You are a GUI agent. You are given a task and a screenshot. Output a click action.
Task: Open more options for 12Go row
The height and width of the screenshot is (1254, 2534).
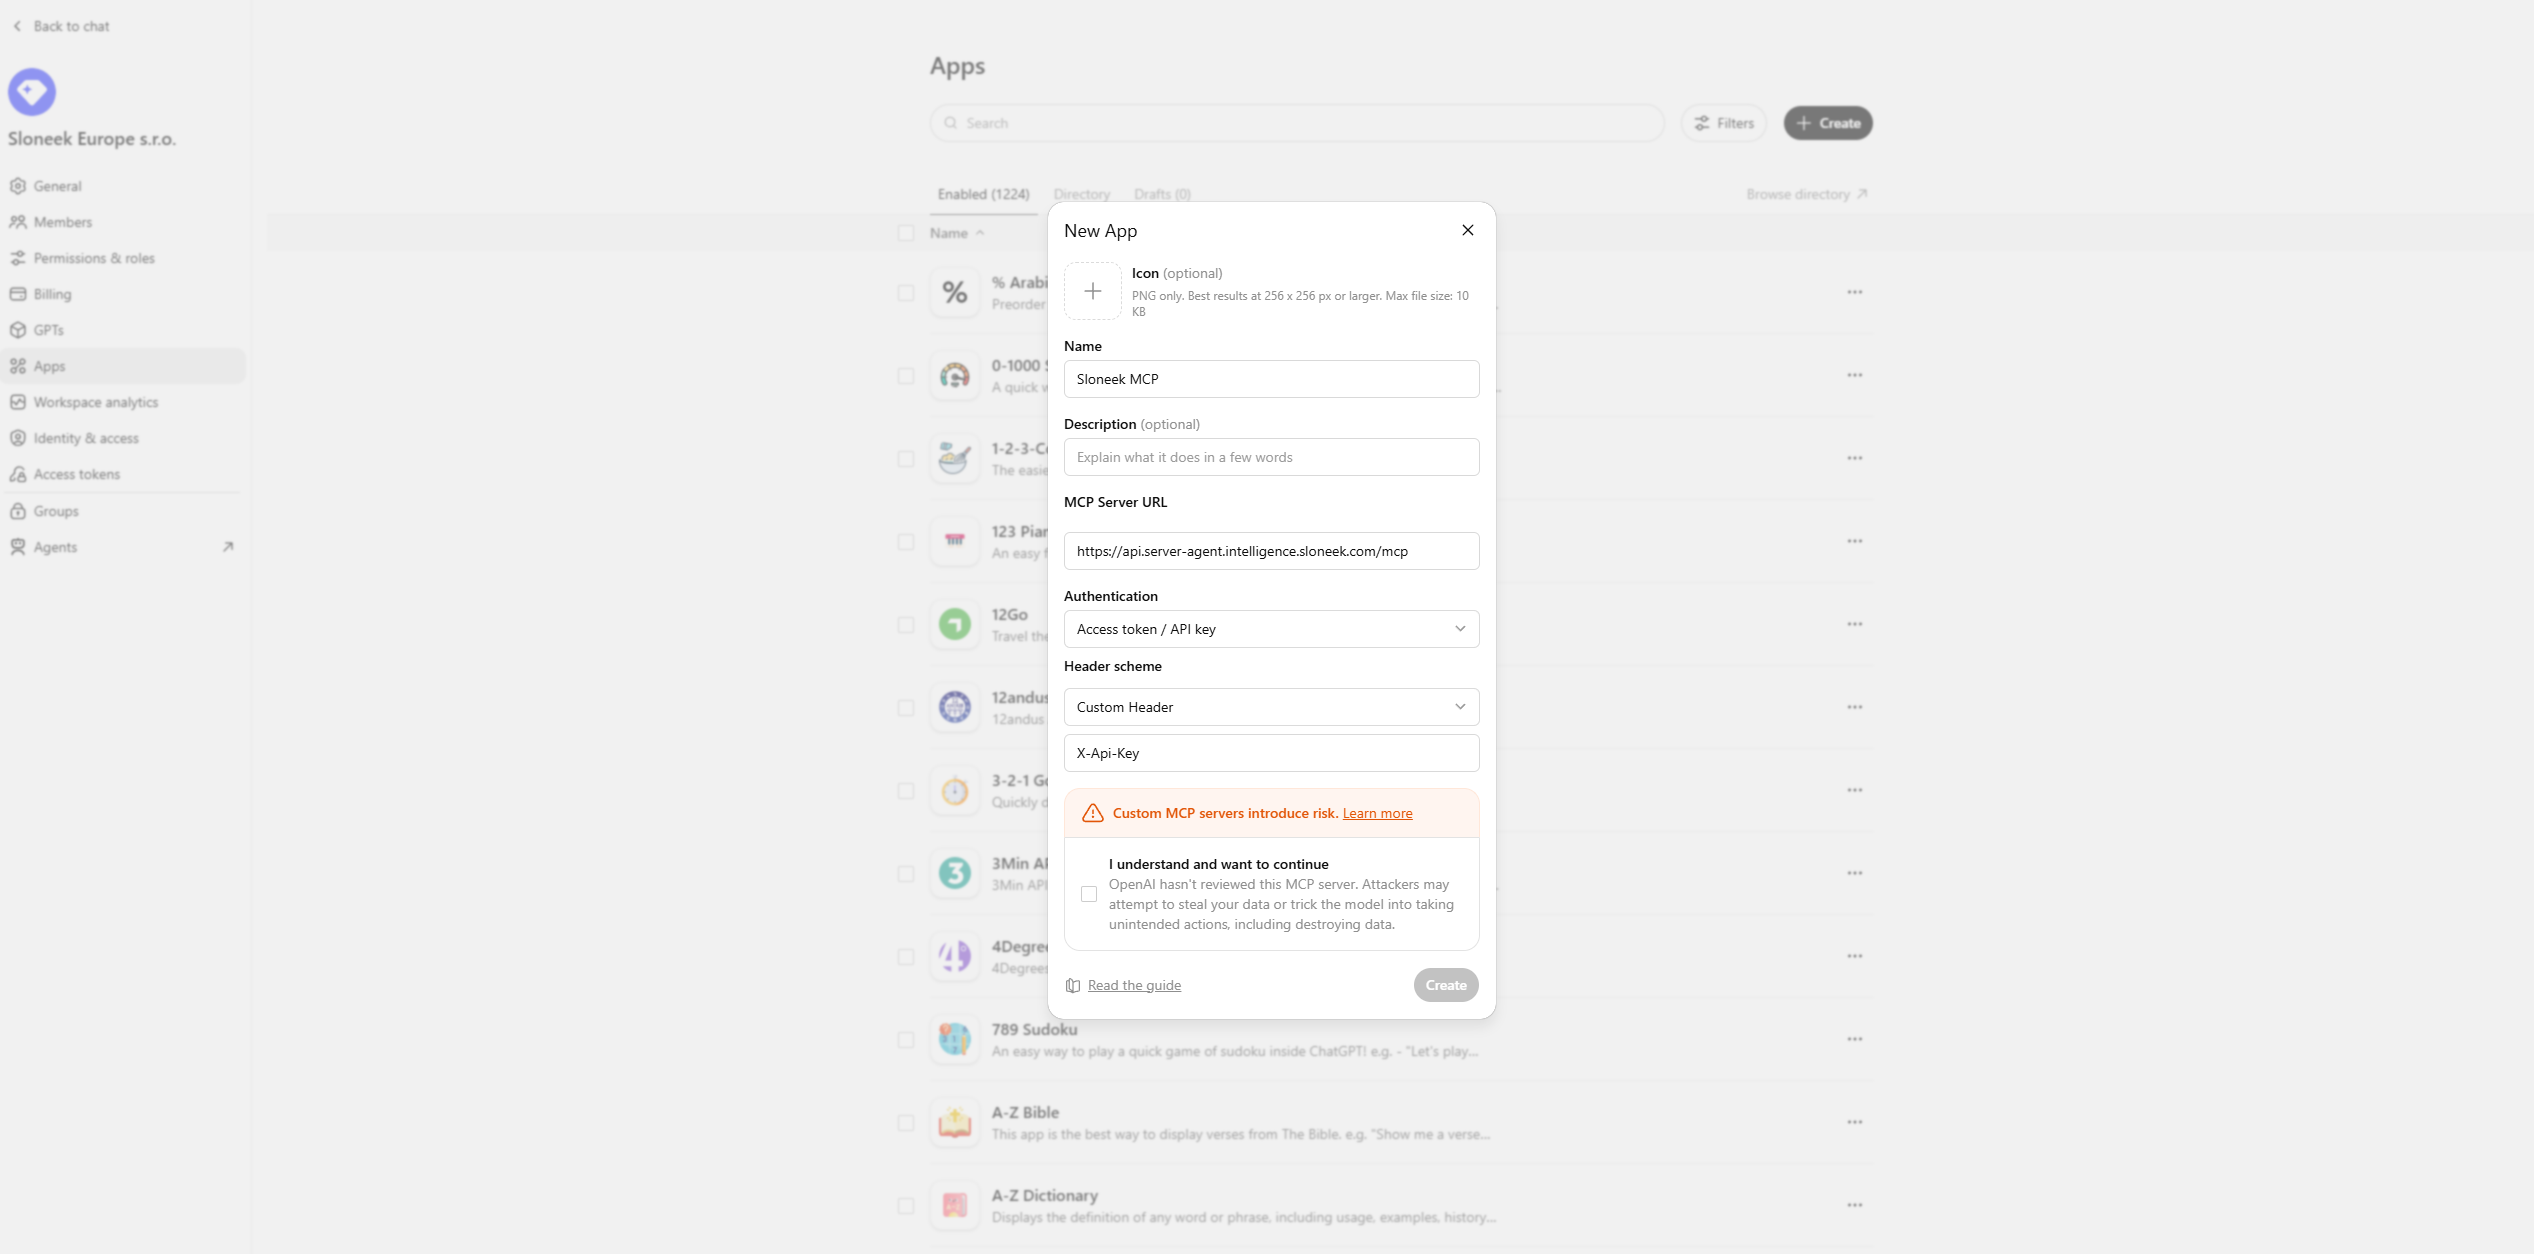point(1855,624)
